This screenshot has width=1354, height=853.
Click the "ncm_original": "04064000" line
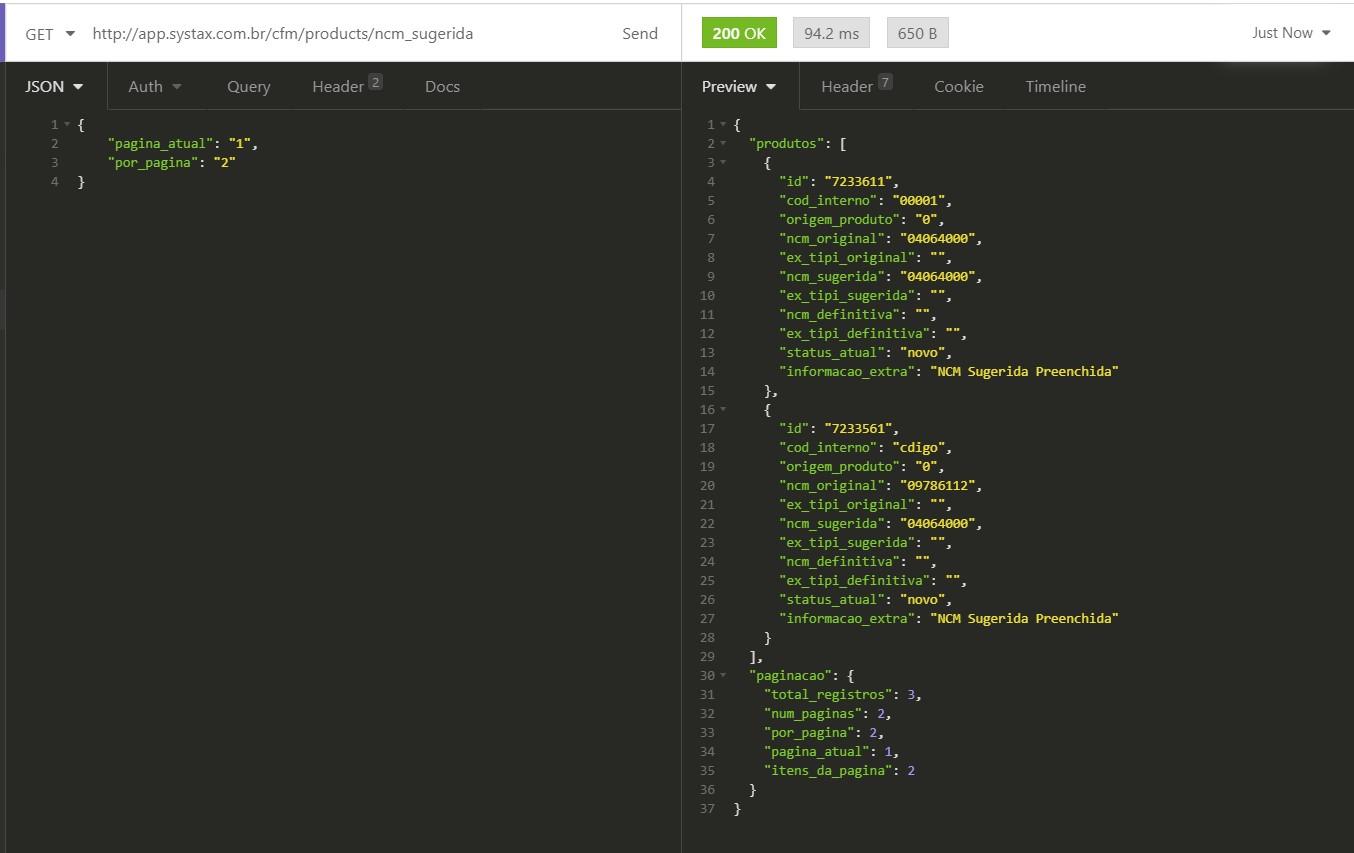tap(881, 239)
